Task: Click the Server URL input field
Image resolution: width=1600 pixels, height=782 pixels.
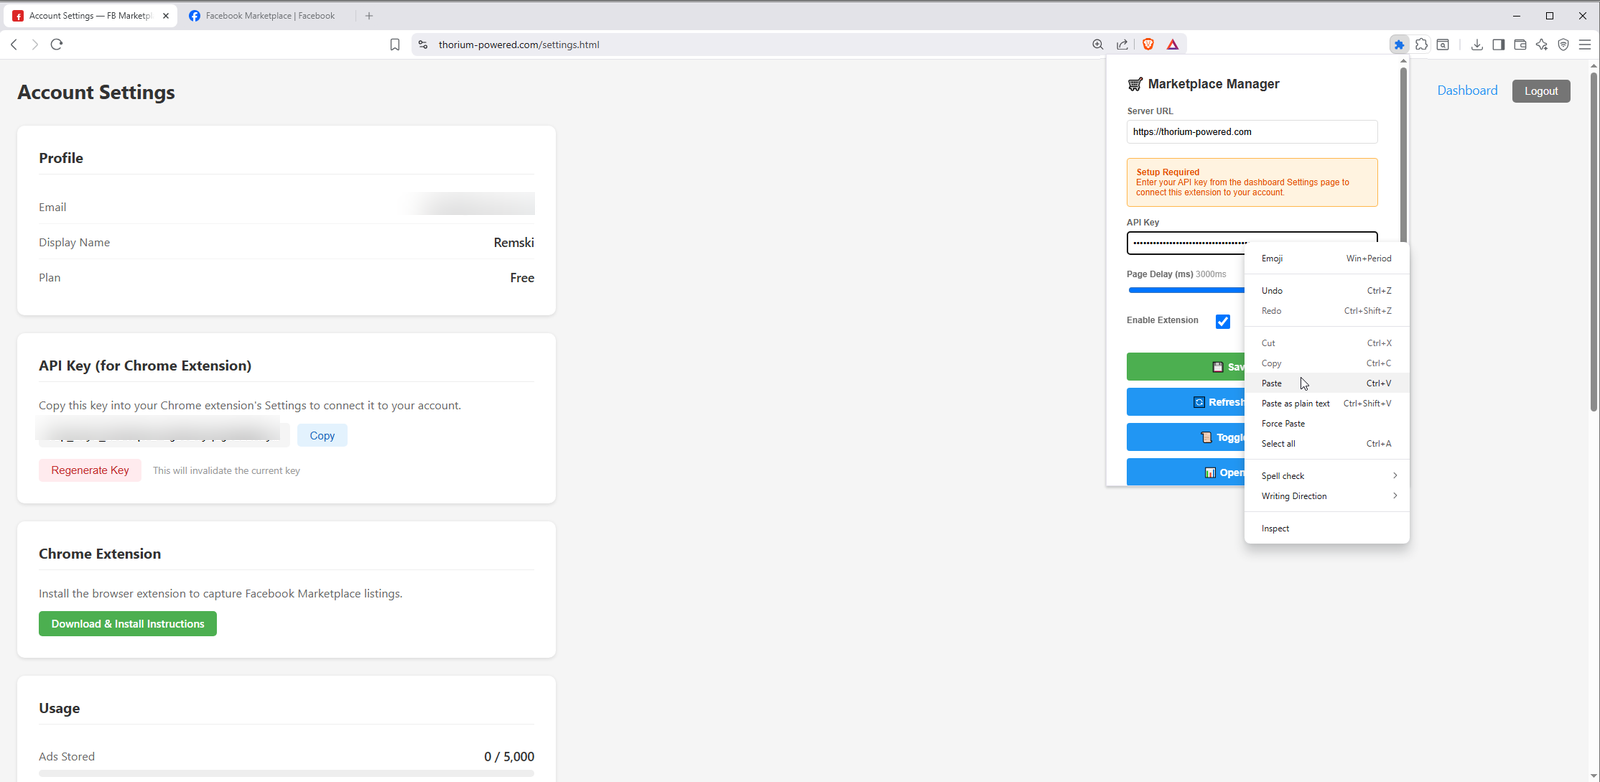Action: 1252,132
